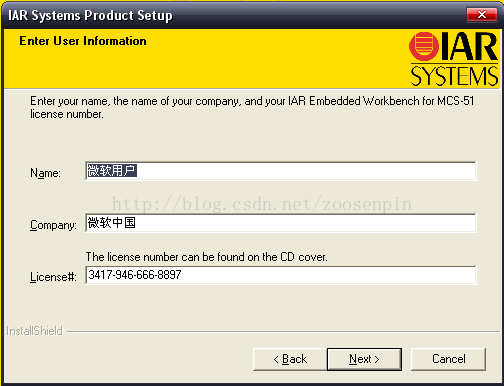This screenshot has width=504, height=386.
Task: Click the InstallShield label
Action: [34, 331]
